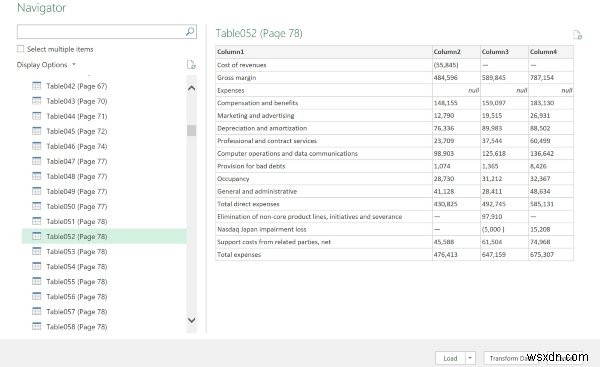Click the search magnifier icon
This screenshot has width=600, height=367.
[190, 32]
